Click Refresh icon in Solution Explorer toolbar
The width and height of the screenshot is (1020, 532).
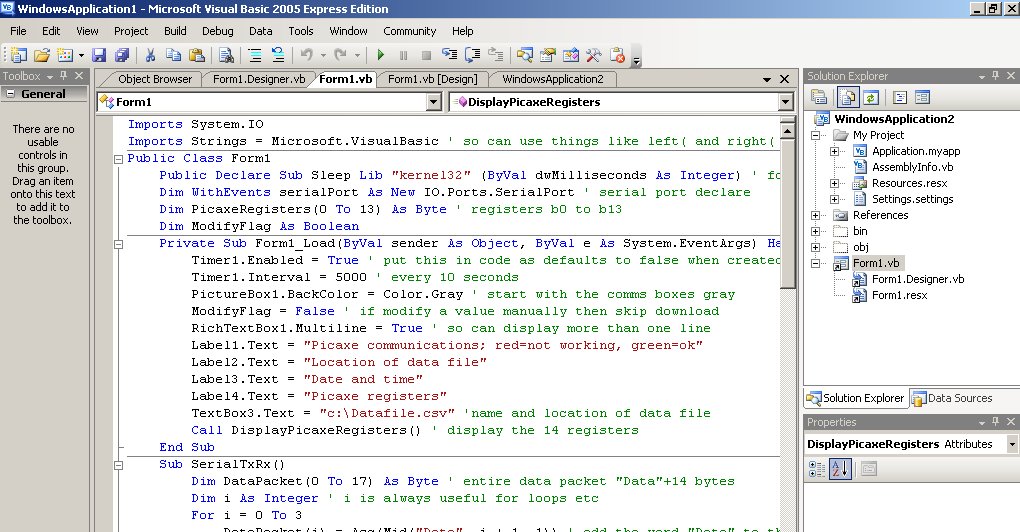(871, 98)
